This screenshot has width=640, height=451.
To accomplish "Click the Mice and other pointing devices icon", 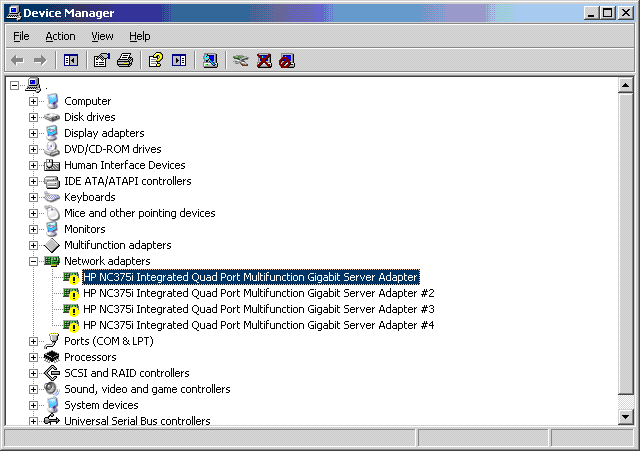I will coord(52,213).
